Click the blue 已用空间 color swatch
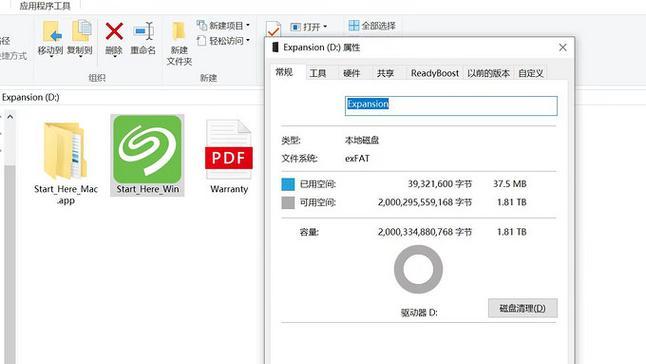646x364 pixels. pos(288,184)
